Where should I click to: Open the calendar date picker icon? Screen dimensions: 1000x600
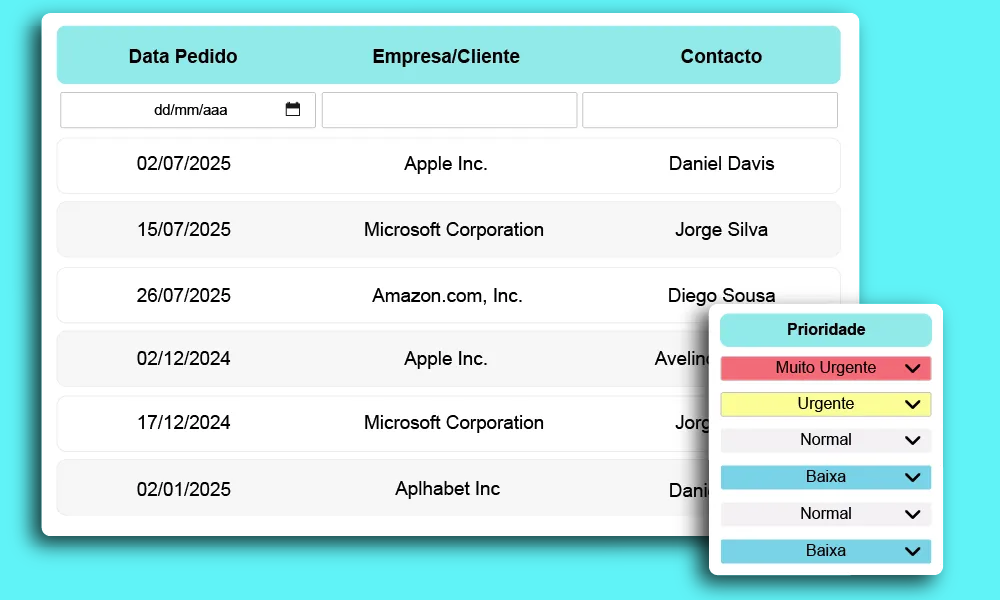(293, 110)
